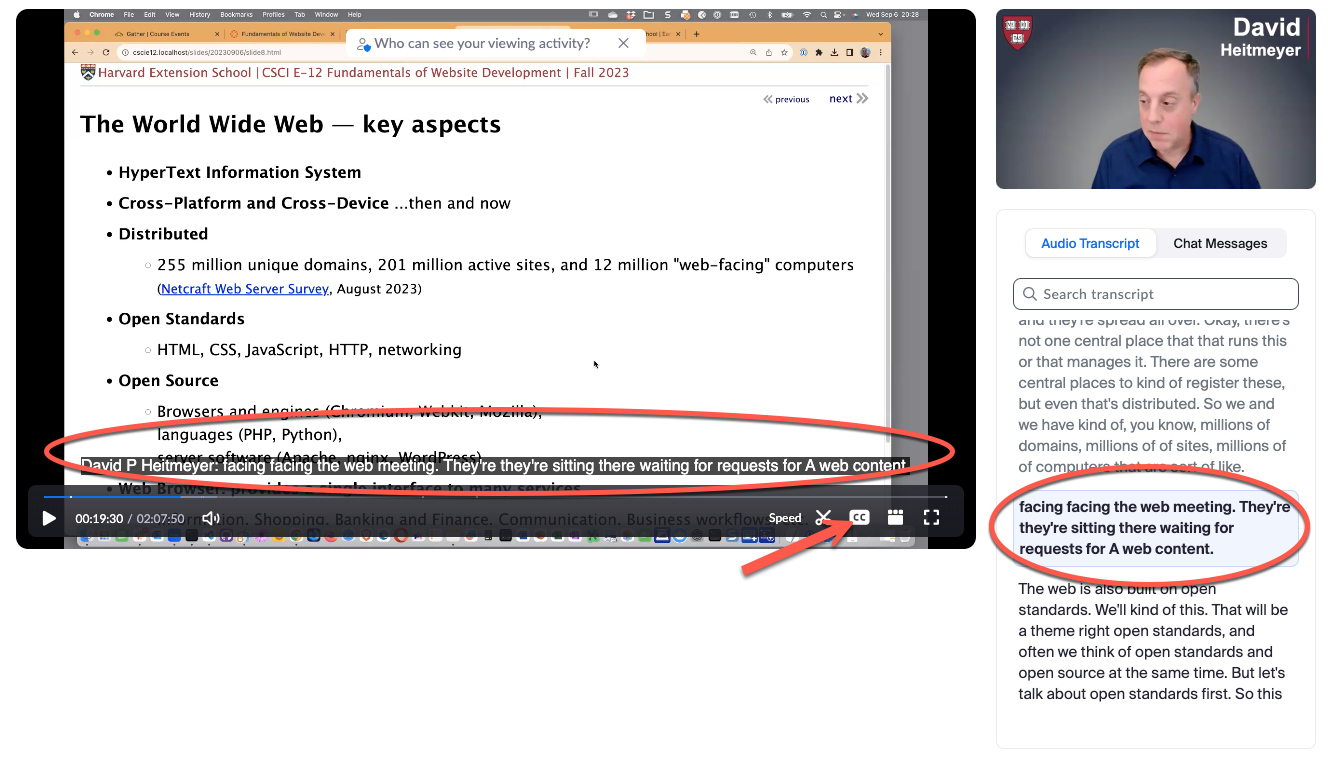Screen dimensions: 1328x758
Task: Play the video
Action: (48, 518)
